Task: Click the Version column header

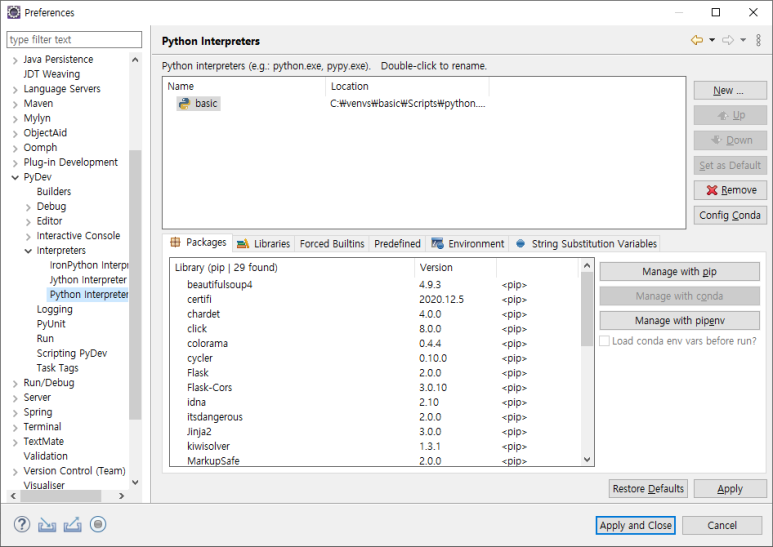Action: [x=455, y=268]
